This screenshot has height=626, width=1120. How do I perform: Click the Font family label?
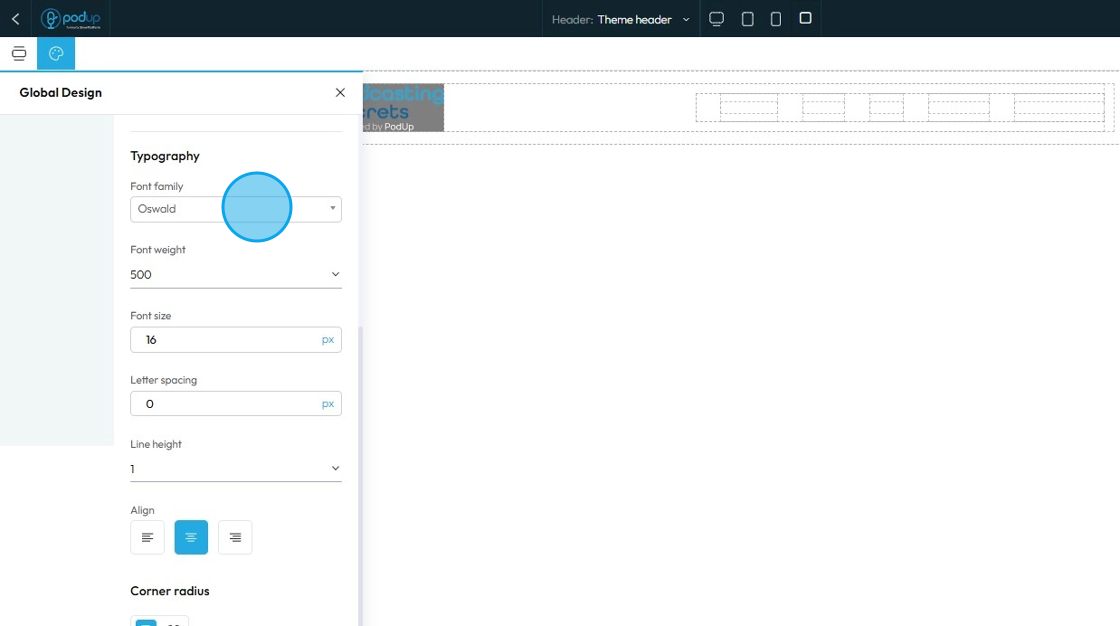tap(156, 186)
